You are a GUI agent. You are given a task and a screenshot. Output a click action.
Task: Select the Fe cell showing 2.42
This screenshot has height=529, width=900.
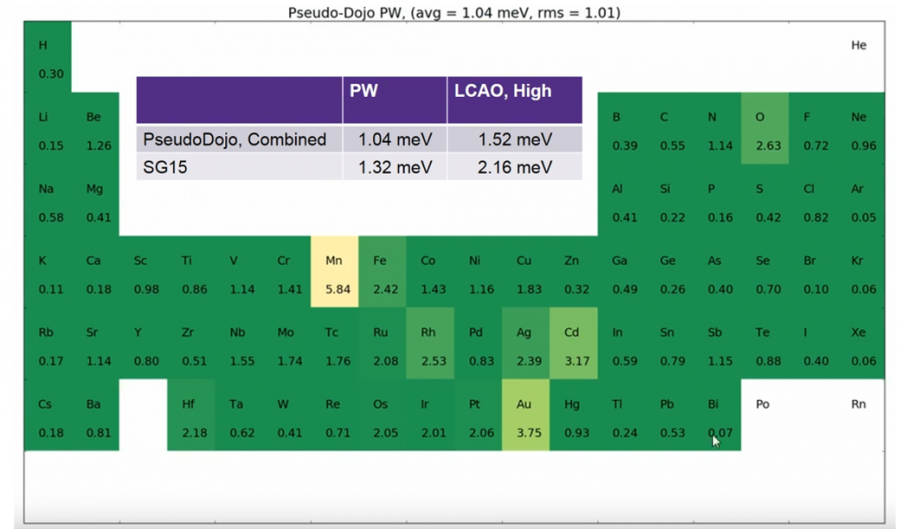coord(382,271)
